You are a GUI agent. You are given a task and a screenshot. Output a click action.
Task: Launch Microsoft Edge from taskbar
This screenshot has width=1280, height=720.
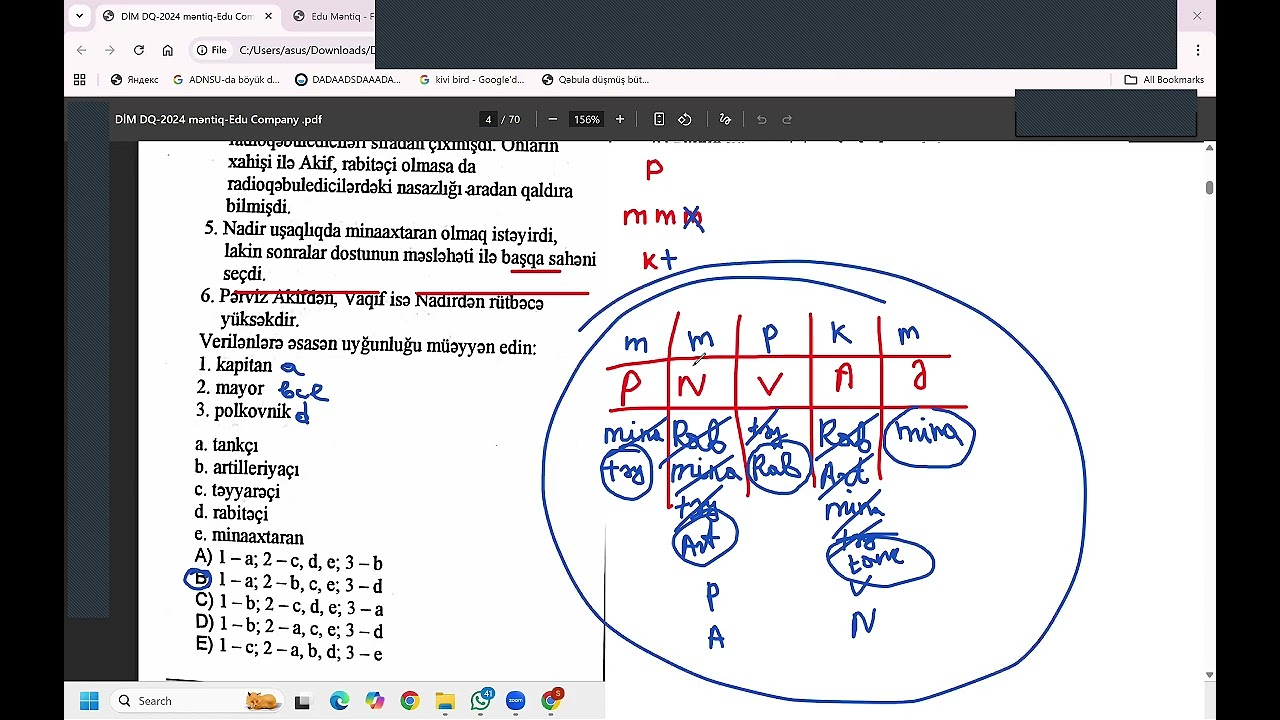point(339,701)
